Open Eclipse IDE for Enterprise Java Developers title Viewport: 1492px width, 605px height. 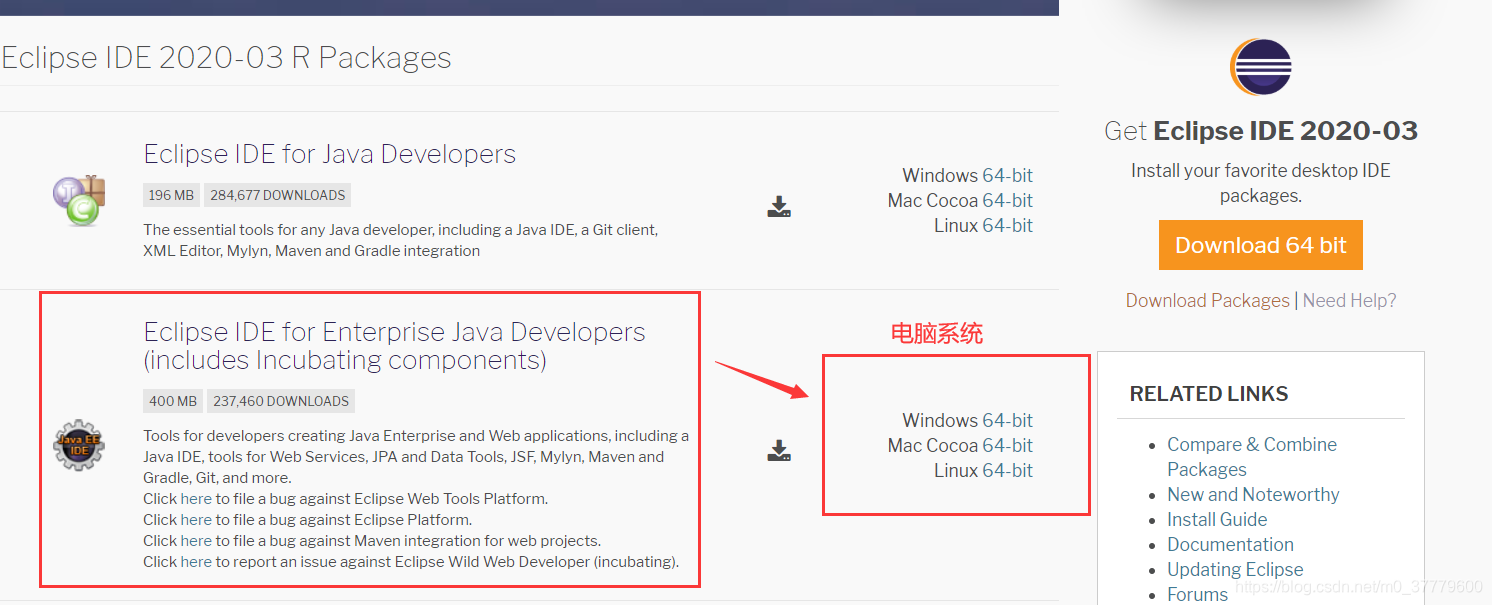(x=395, y=345)
